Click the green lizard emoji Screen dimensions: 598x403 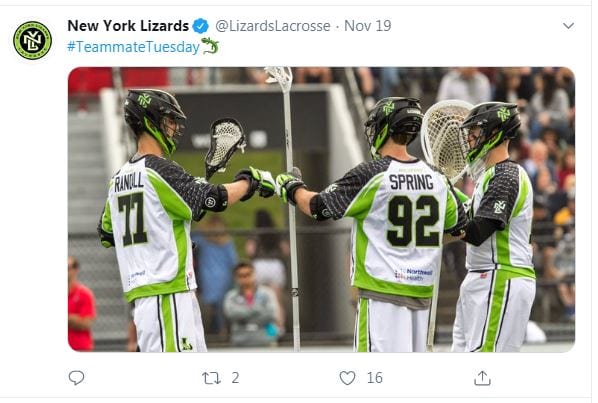210,46
